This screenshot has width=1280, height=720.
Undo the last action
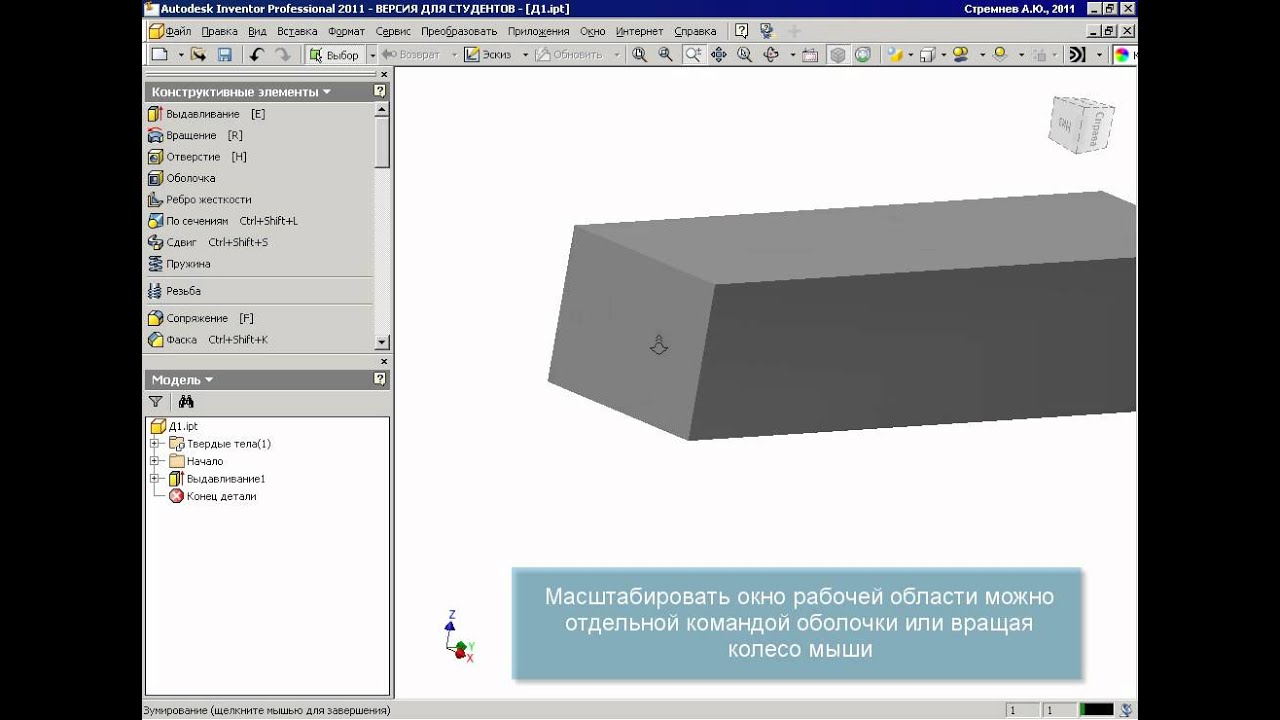[257, 55]
